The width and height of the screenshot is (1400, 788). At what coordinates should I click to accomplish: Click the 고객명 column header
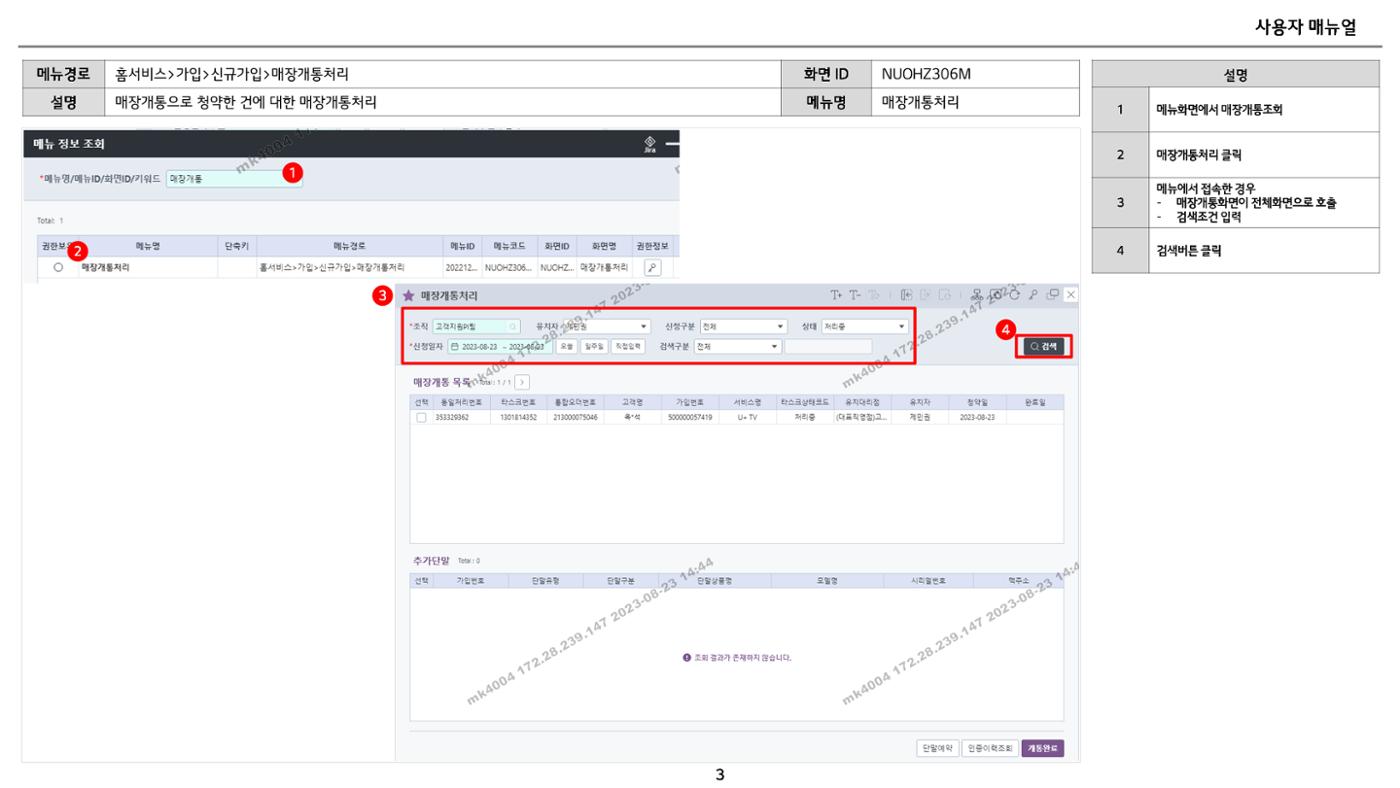632,401
